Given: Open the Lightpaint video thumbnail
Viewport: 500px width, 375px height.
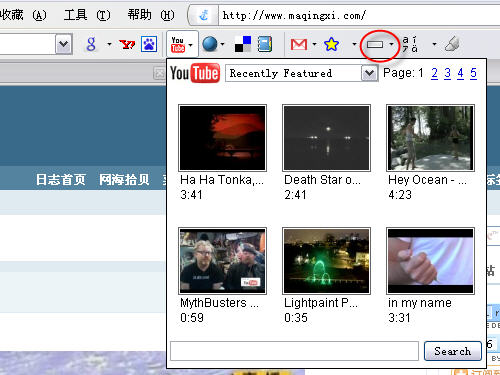Looking at the screenshot, I should click(326, 261).
